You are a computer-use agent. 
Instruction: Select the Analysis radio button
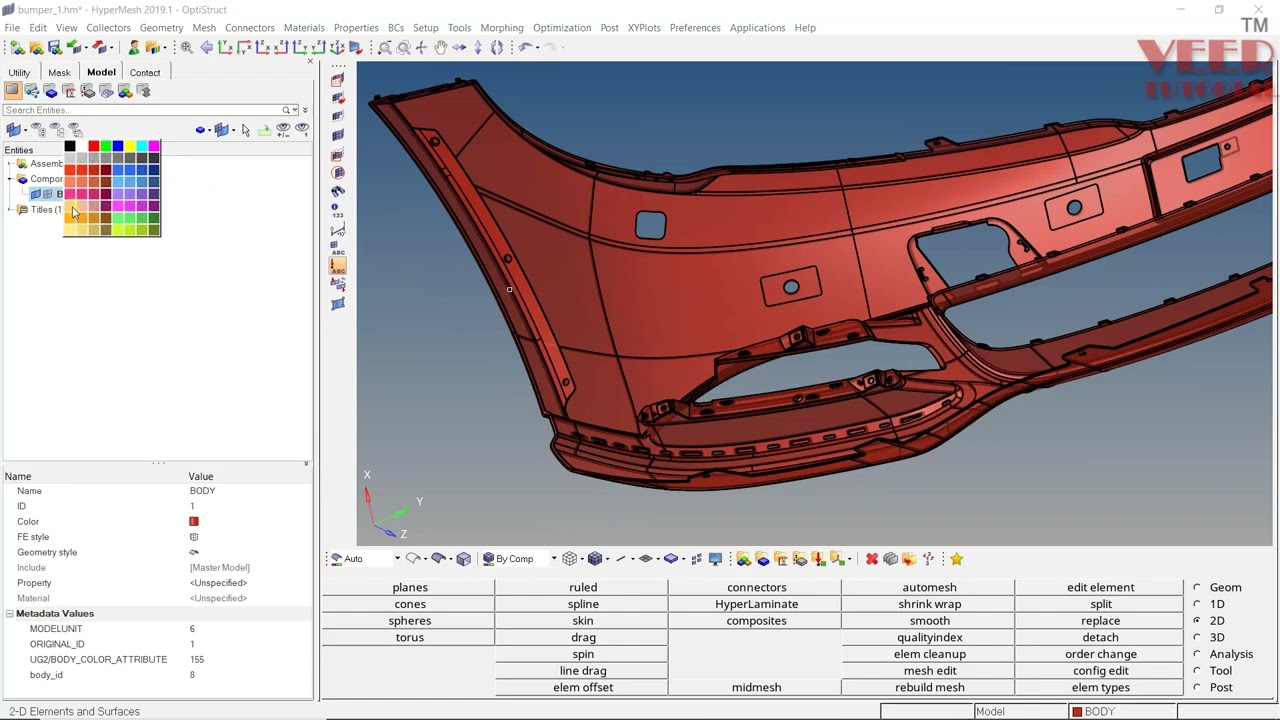coord(1197,654)
